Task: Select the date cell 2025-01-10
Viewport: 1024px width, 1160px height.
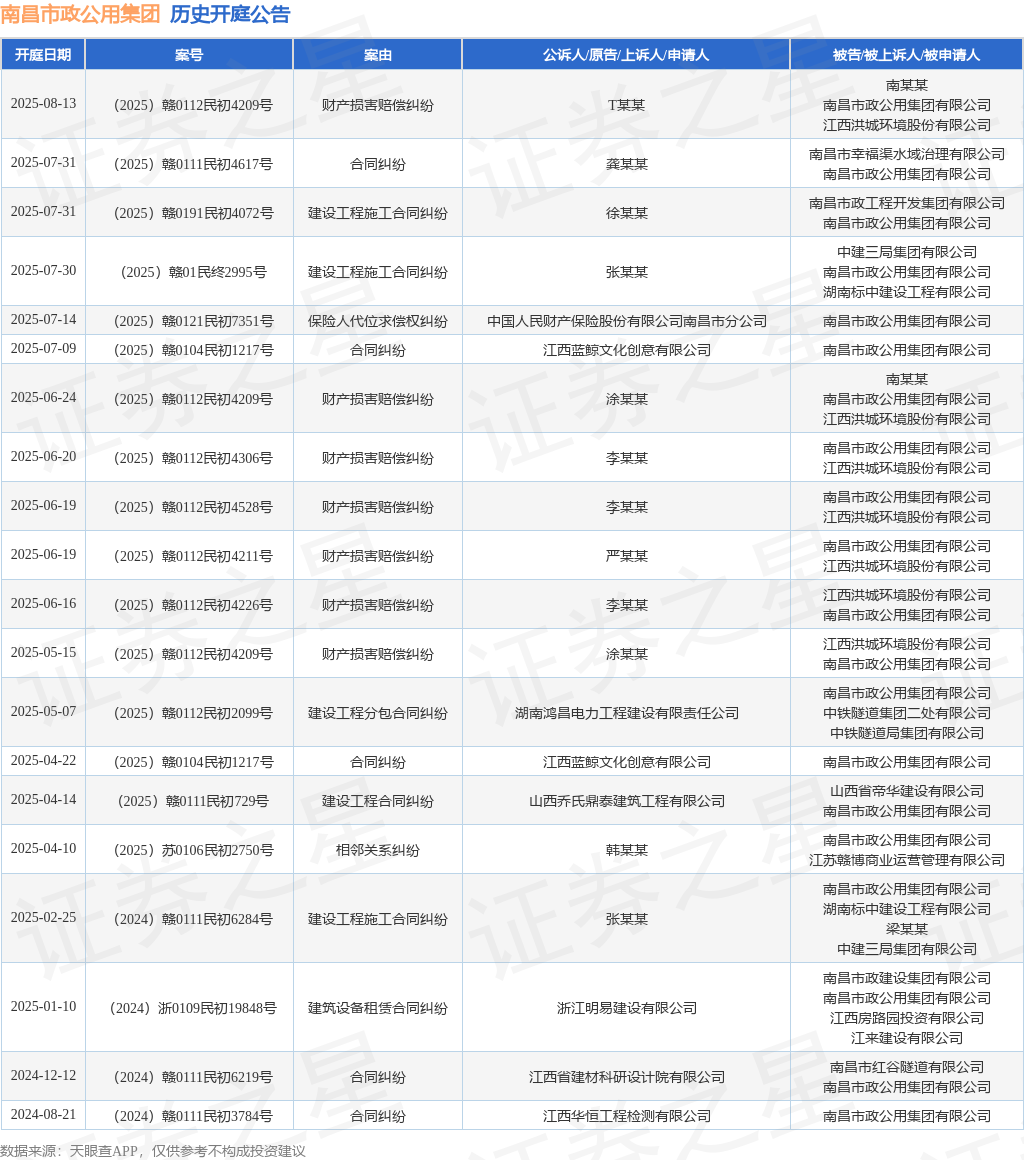Action: 44,1006
